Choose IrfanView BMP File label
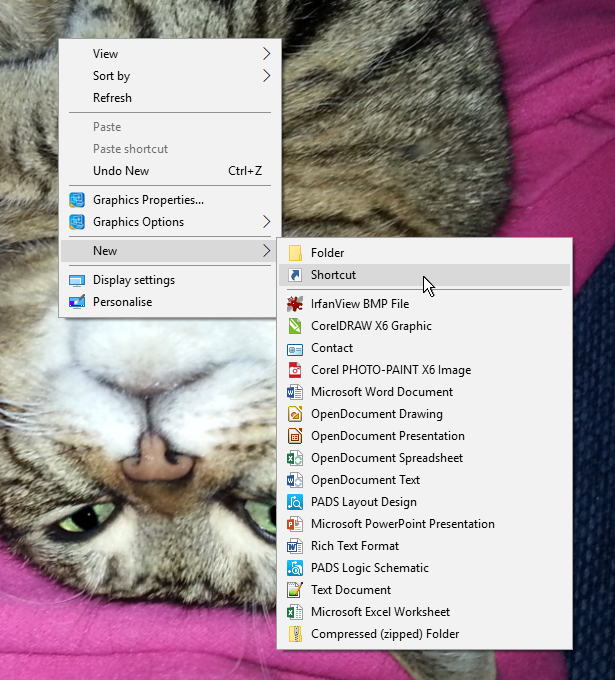This screenshot has height=680, width=615. coord(360,304)
